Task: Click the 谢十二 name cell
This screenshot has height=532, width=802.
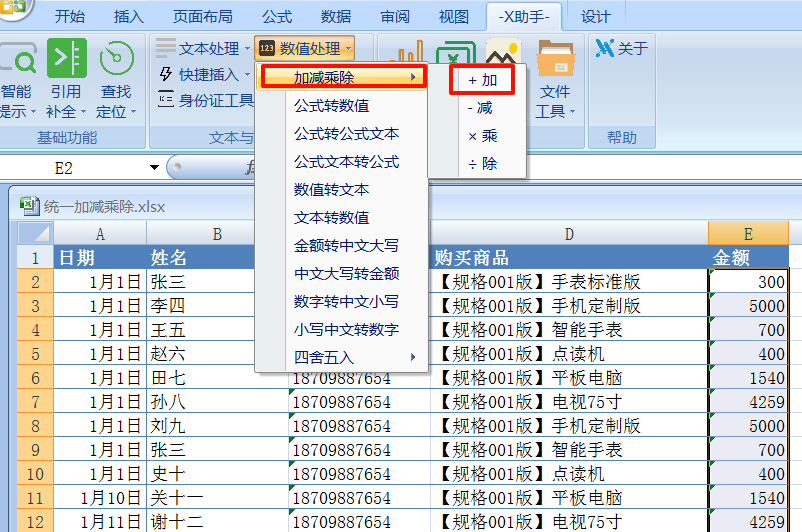Action: pos(217,522)
